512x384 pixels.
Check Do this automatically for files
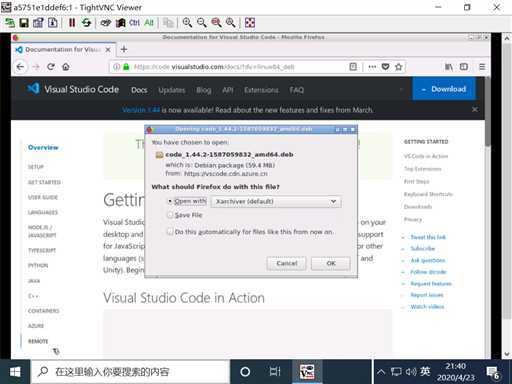tap(170, 231)
